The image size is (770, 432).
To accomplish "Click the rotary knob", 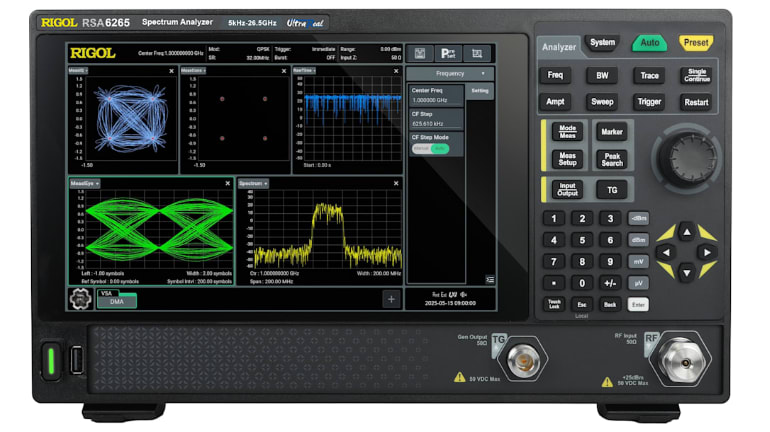I will [x=687, y=158].
